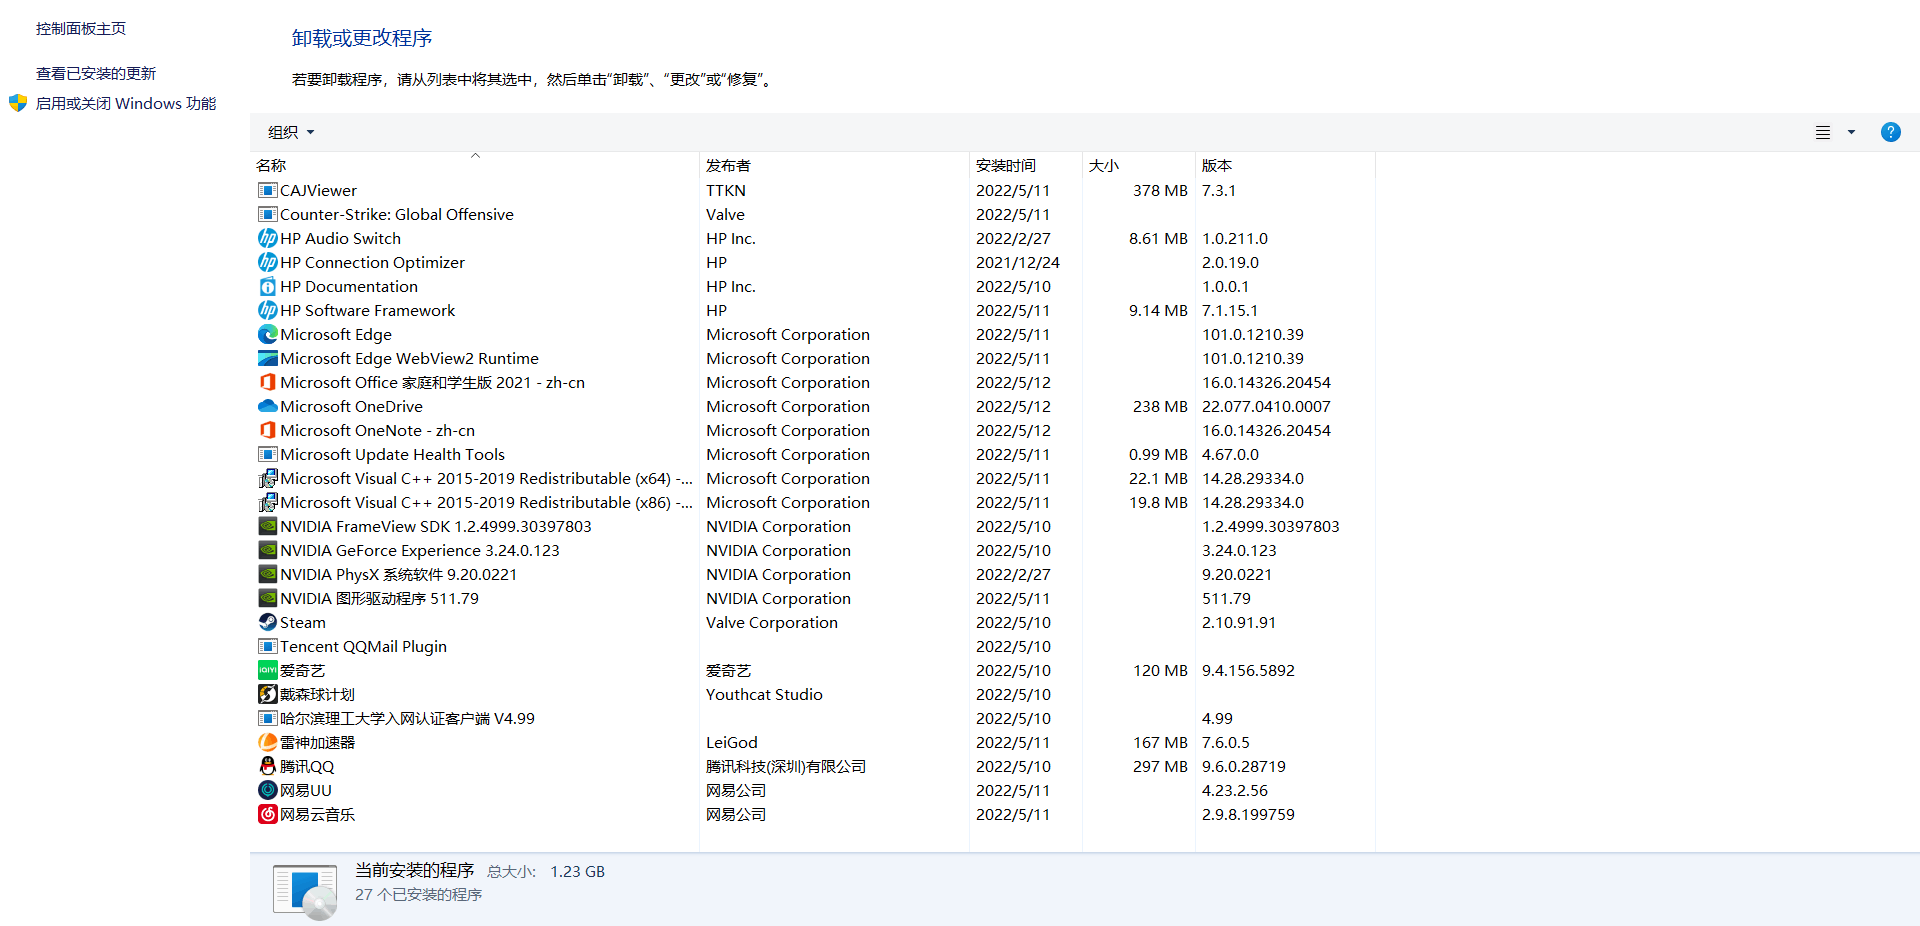
Task: Click the Microsoft OneDrive cloud icon
Action: pyautogui.click(x=267, y=406)
